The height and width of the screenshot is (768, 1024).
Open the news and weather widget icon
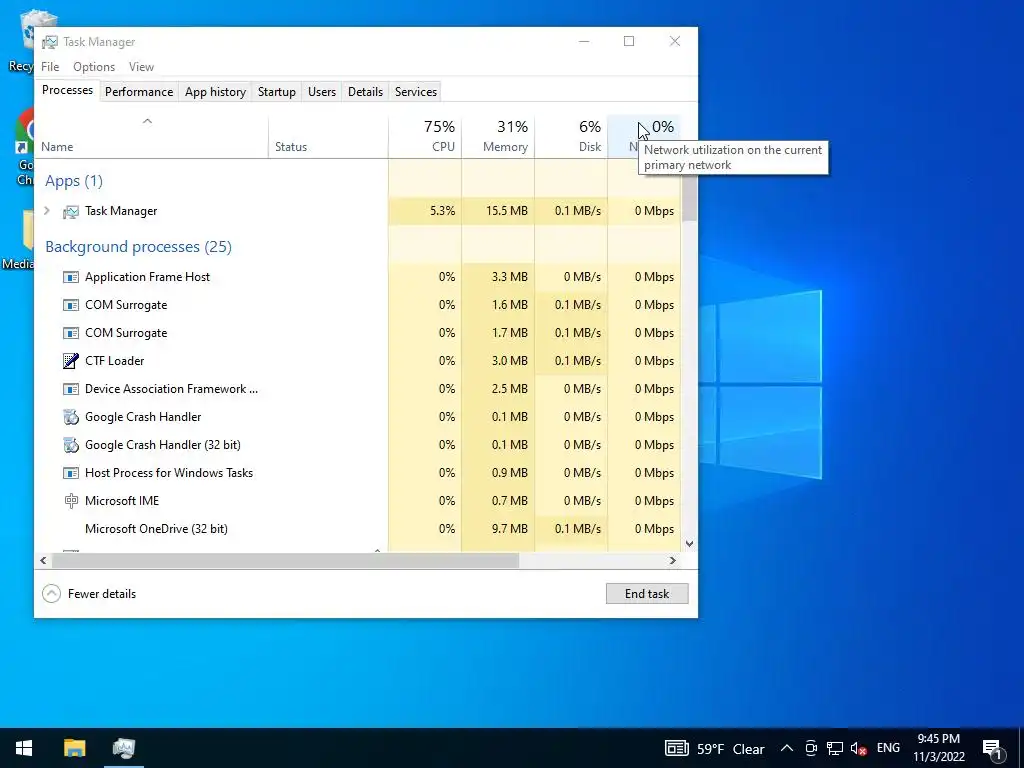pos(677,748)
